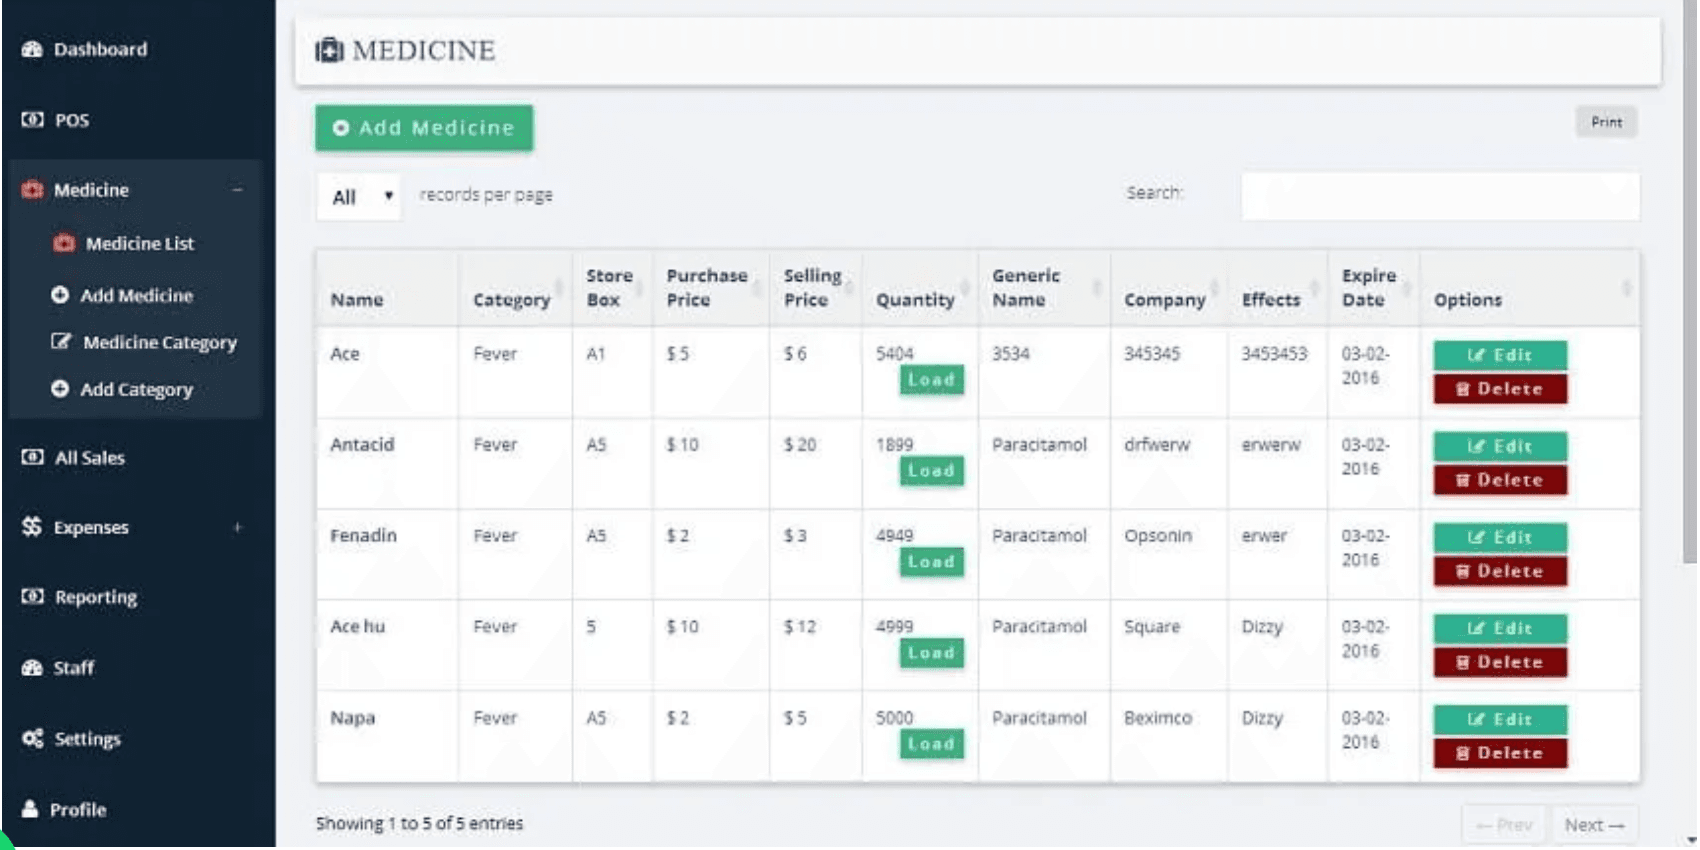Delete the Napa medicine entry
Screen dimensions: 1700x850
[x=1499, y=753]
